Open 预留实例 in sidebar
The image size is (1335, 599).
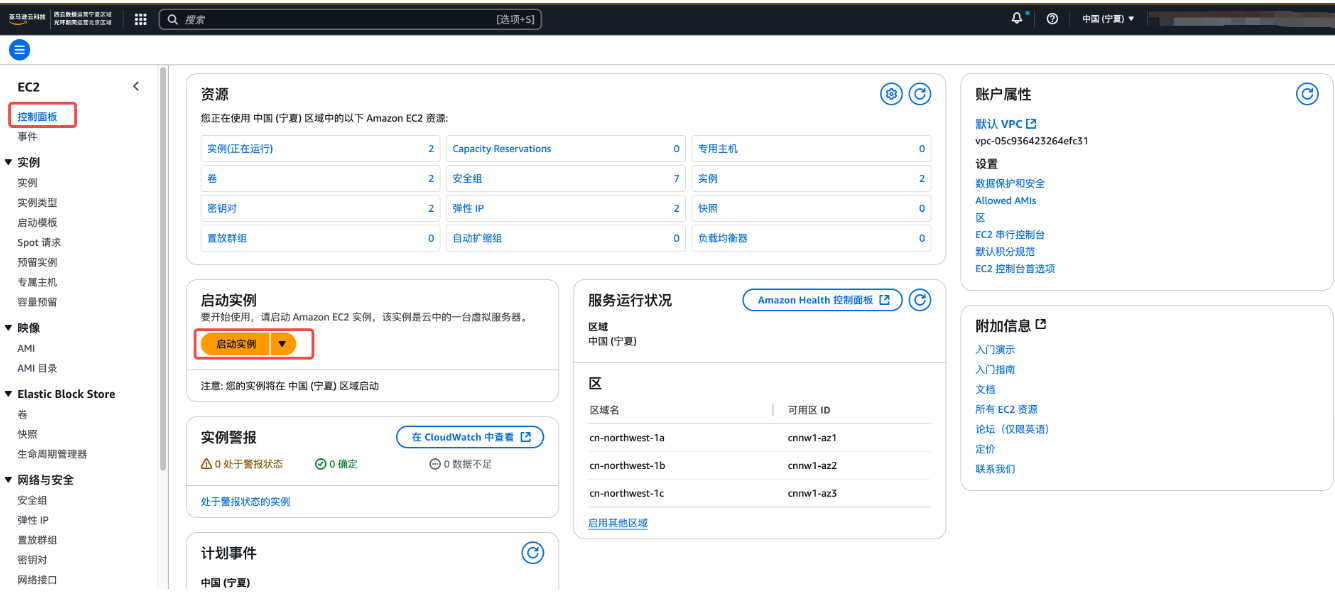37,262
